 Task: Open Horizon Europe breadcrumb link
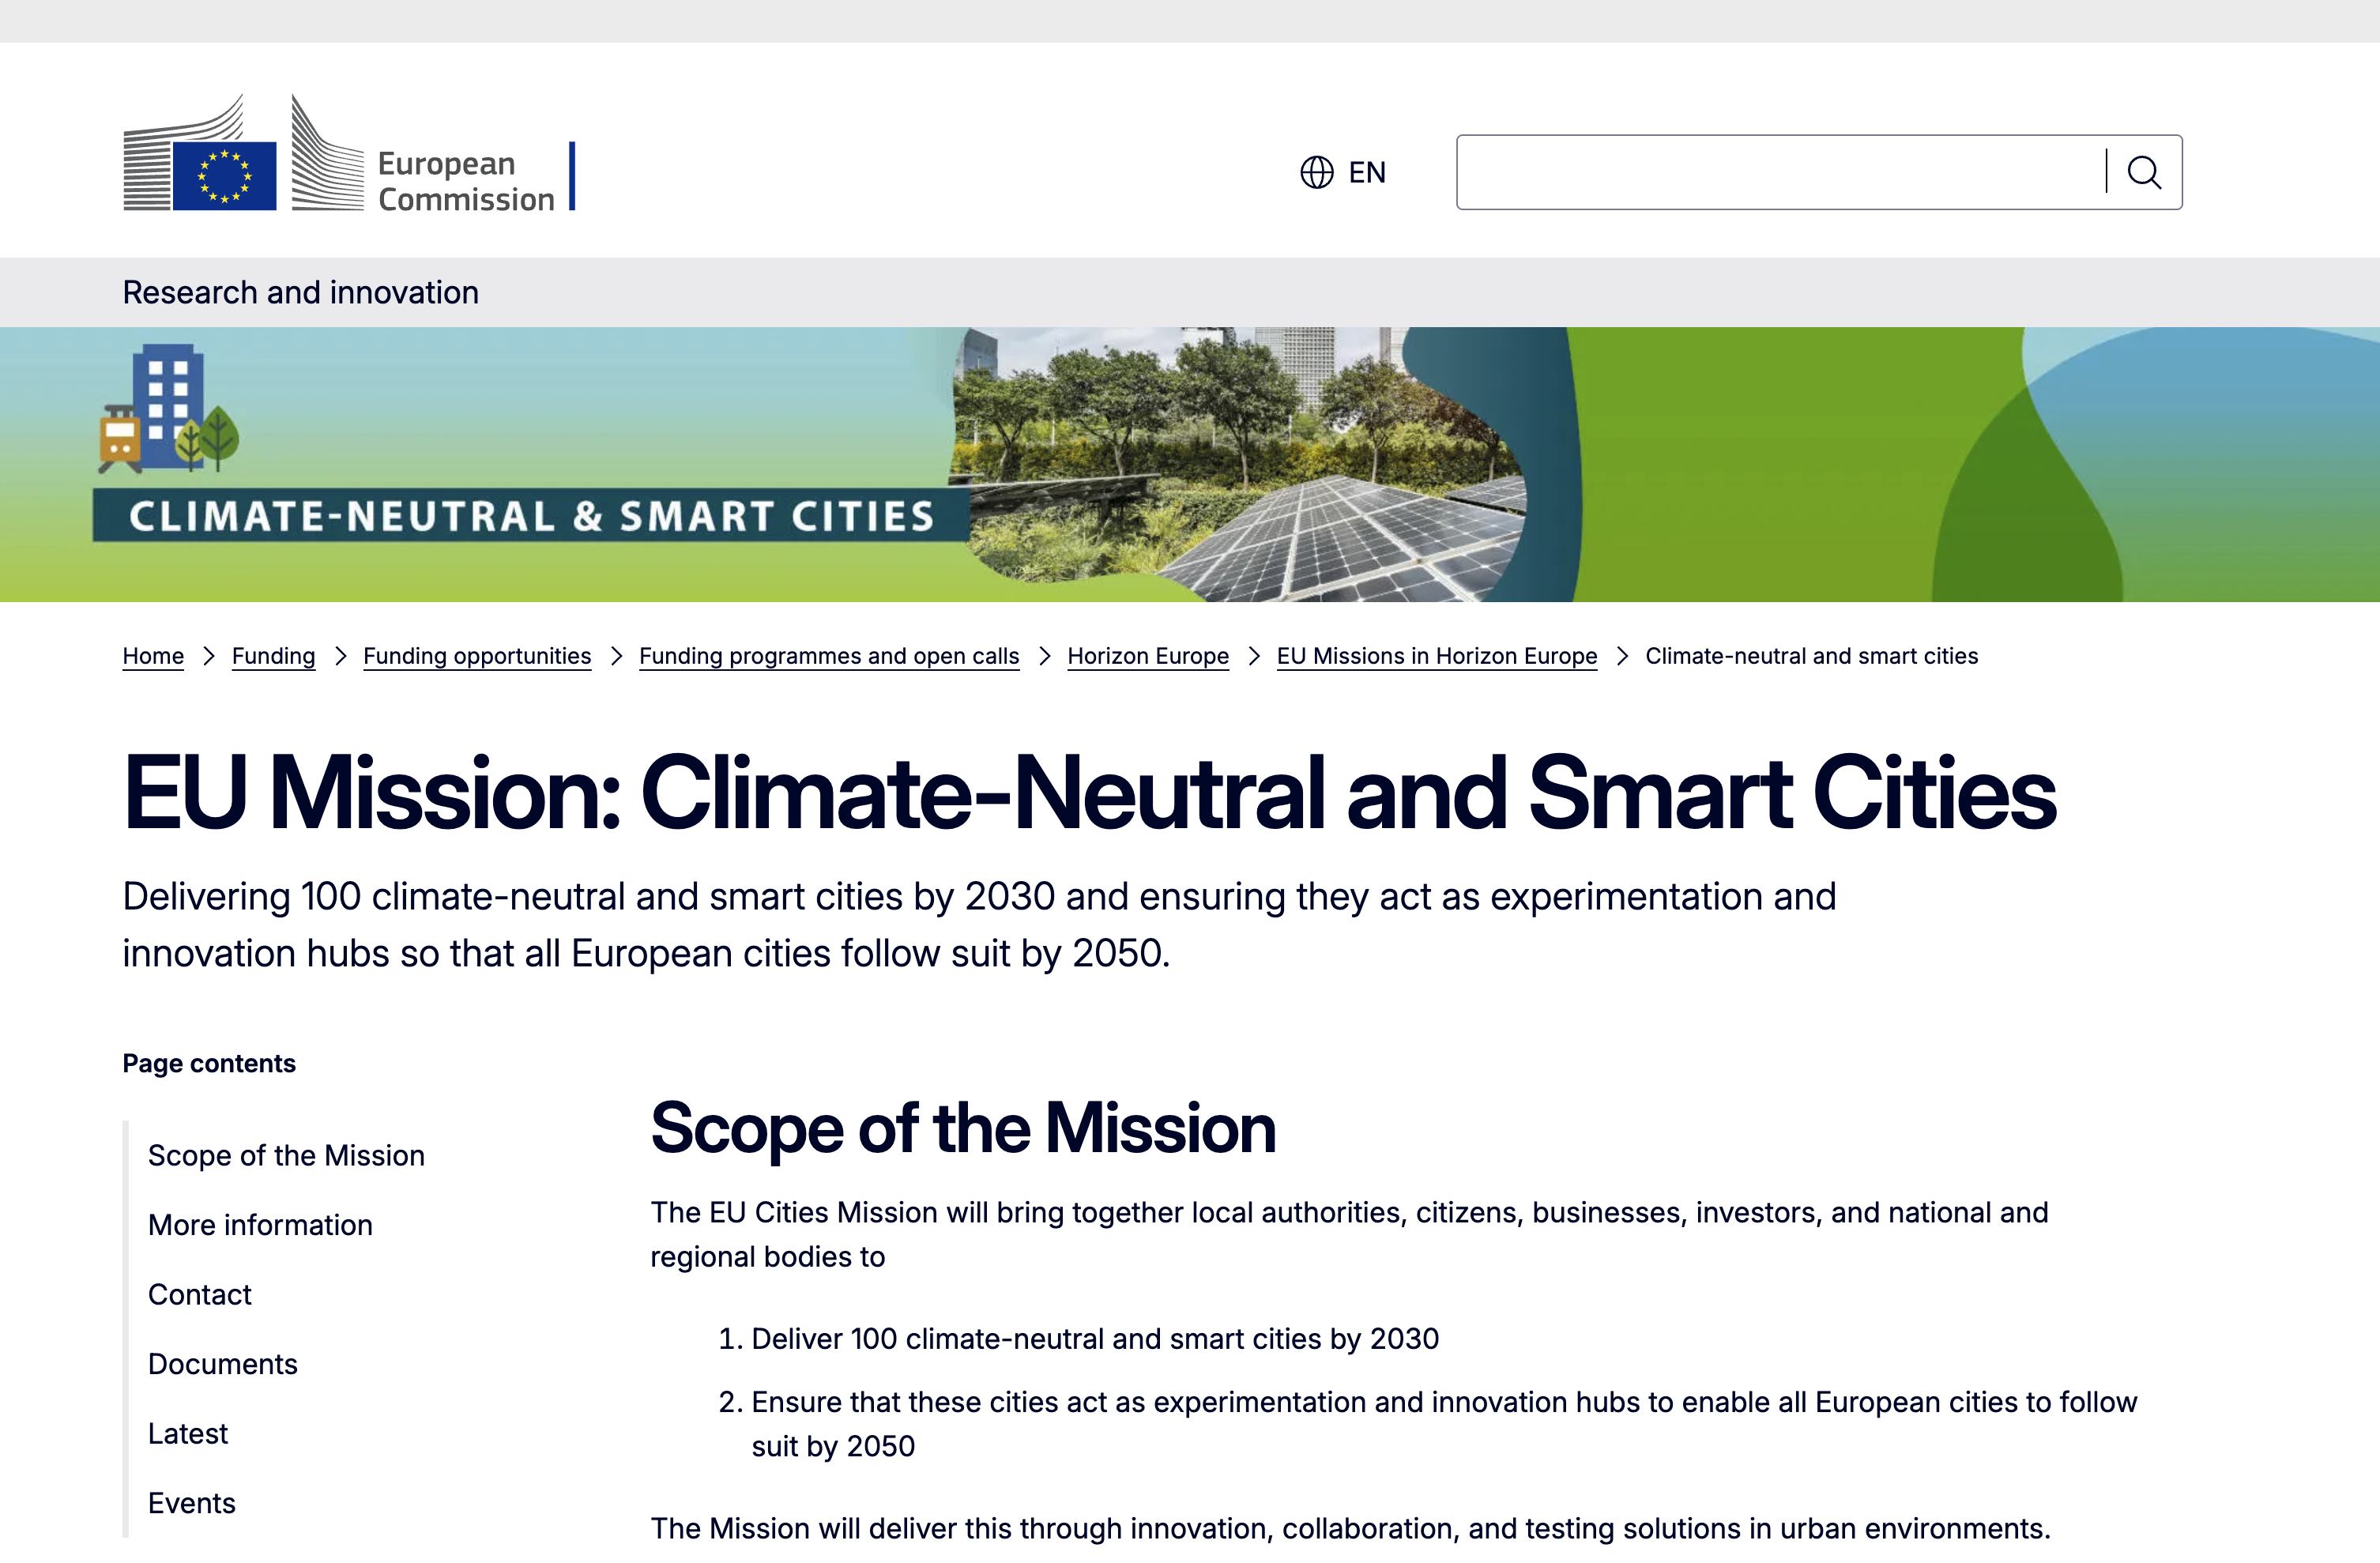coord(1148,656)
